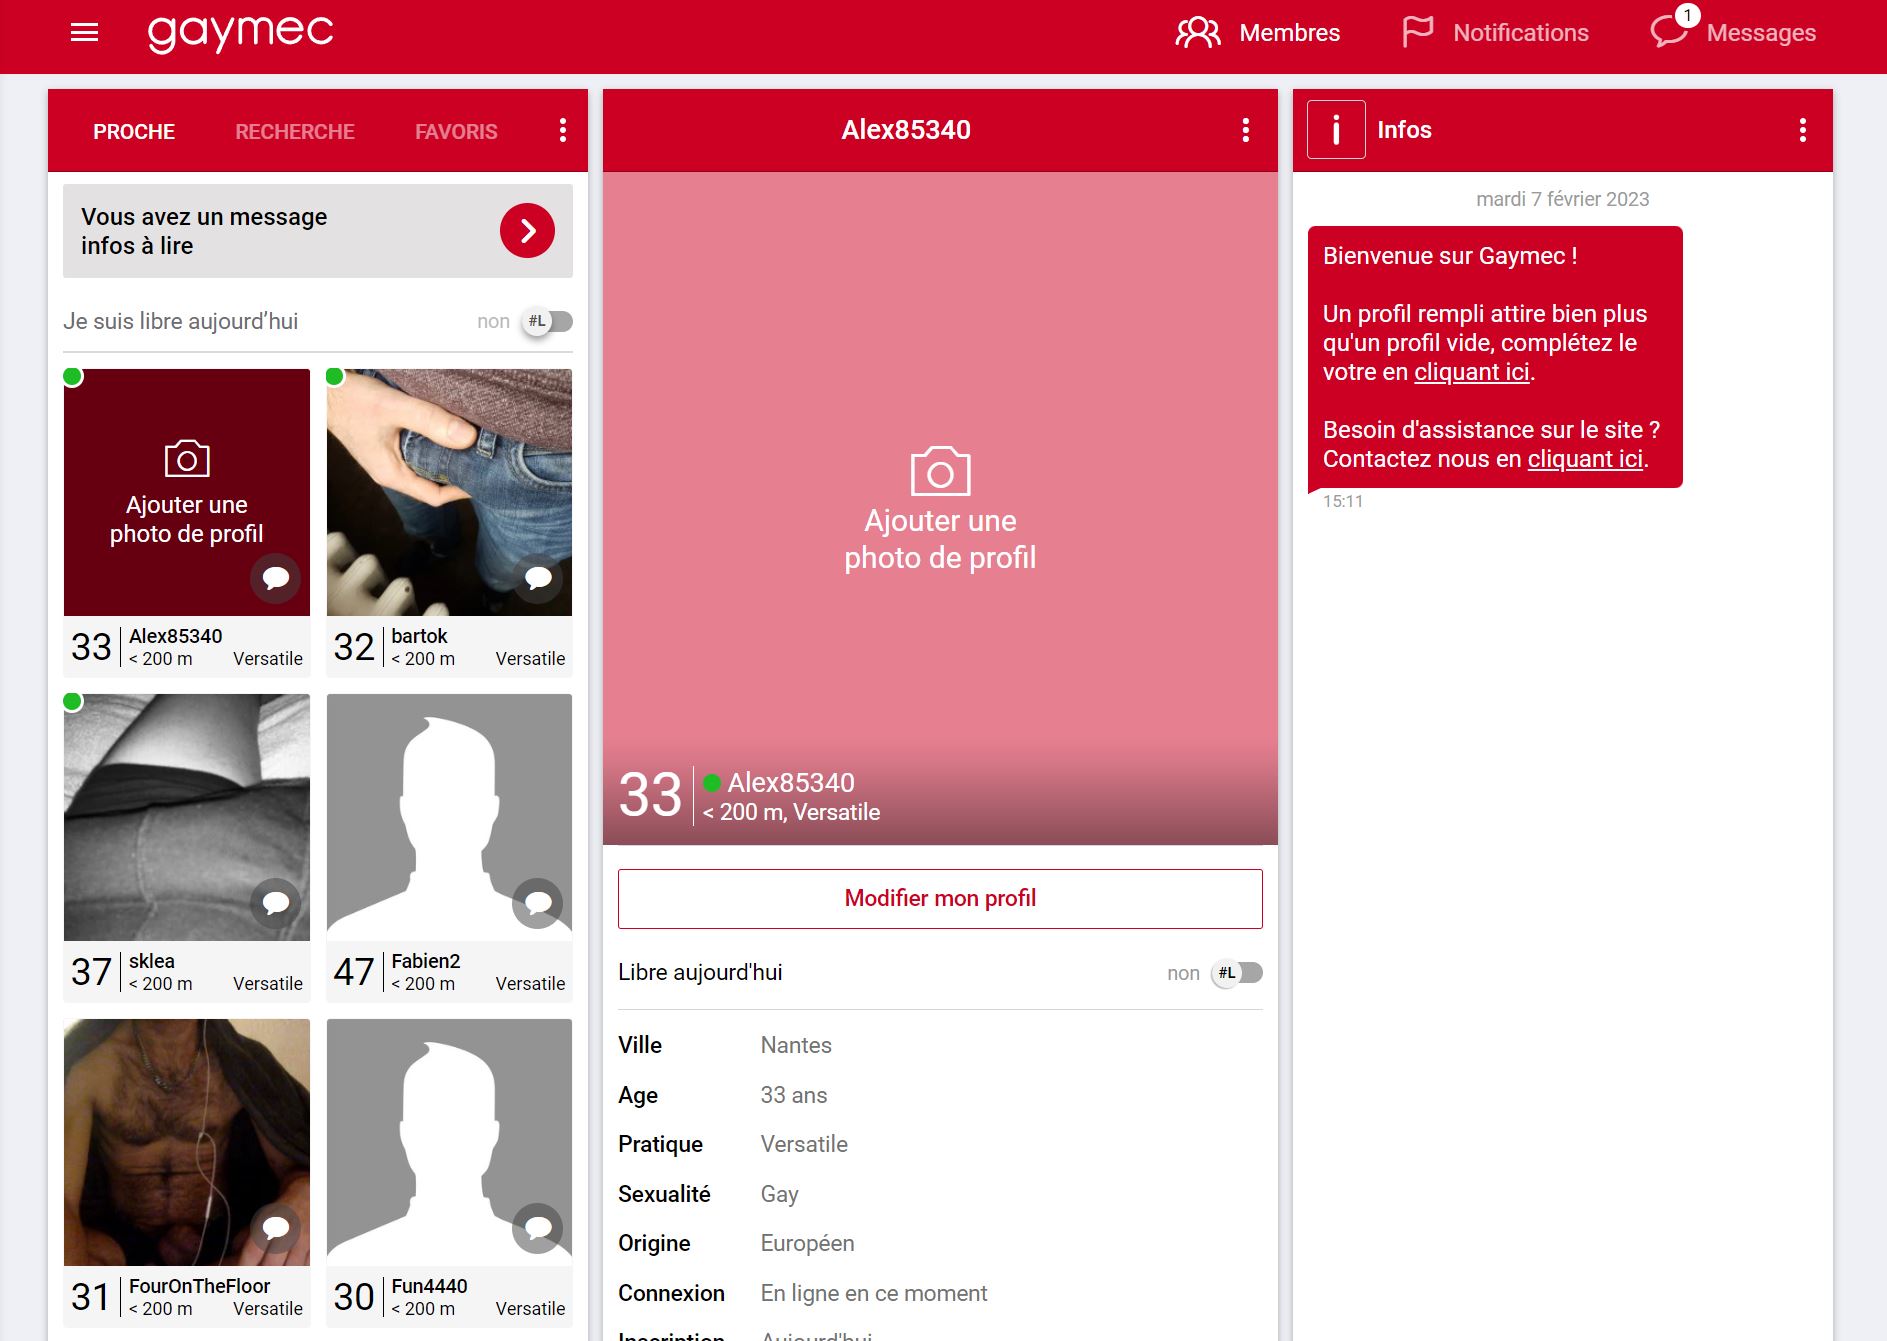Open chat bubble on sklea card
Viewport: 1887px width, 1341px height.
pyautogui.click(x=276, y=903)
